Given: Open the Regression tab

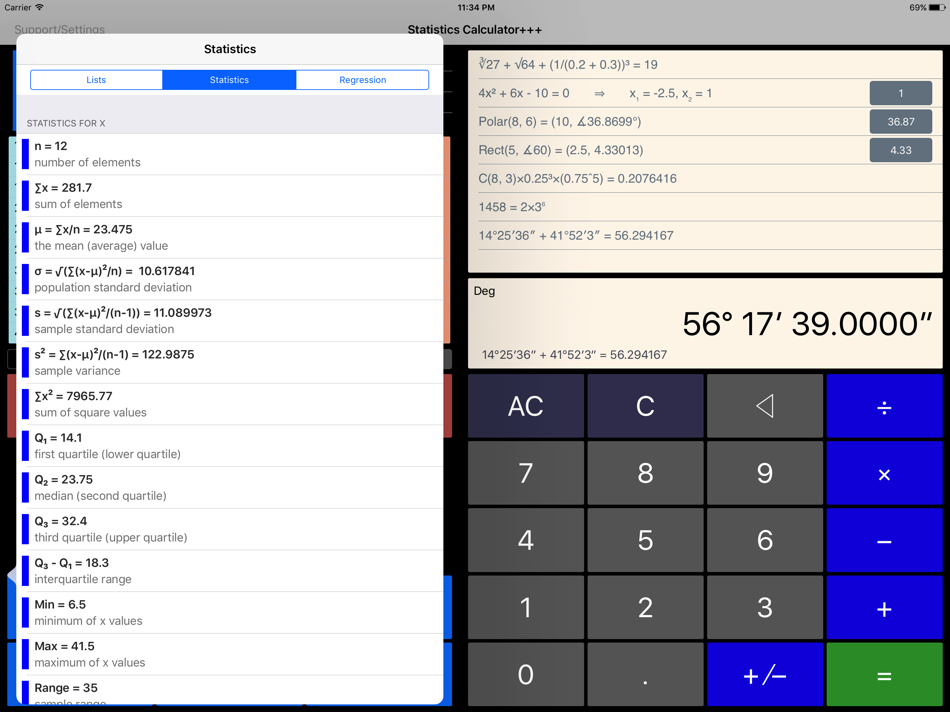Looking at the screenshot, I should click(362, 80).
